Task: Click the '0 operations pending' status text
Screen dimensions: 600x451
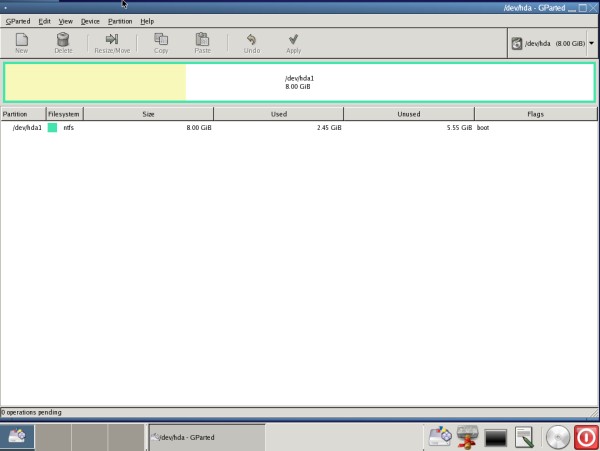Action: pyautogui.click(x=31, y=412)
